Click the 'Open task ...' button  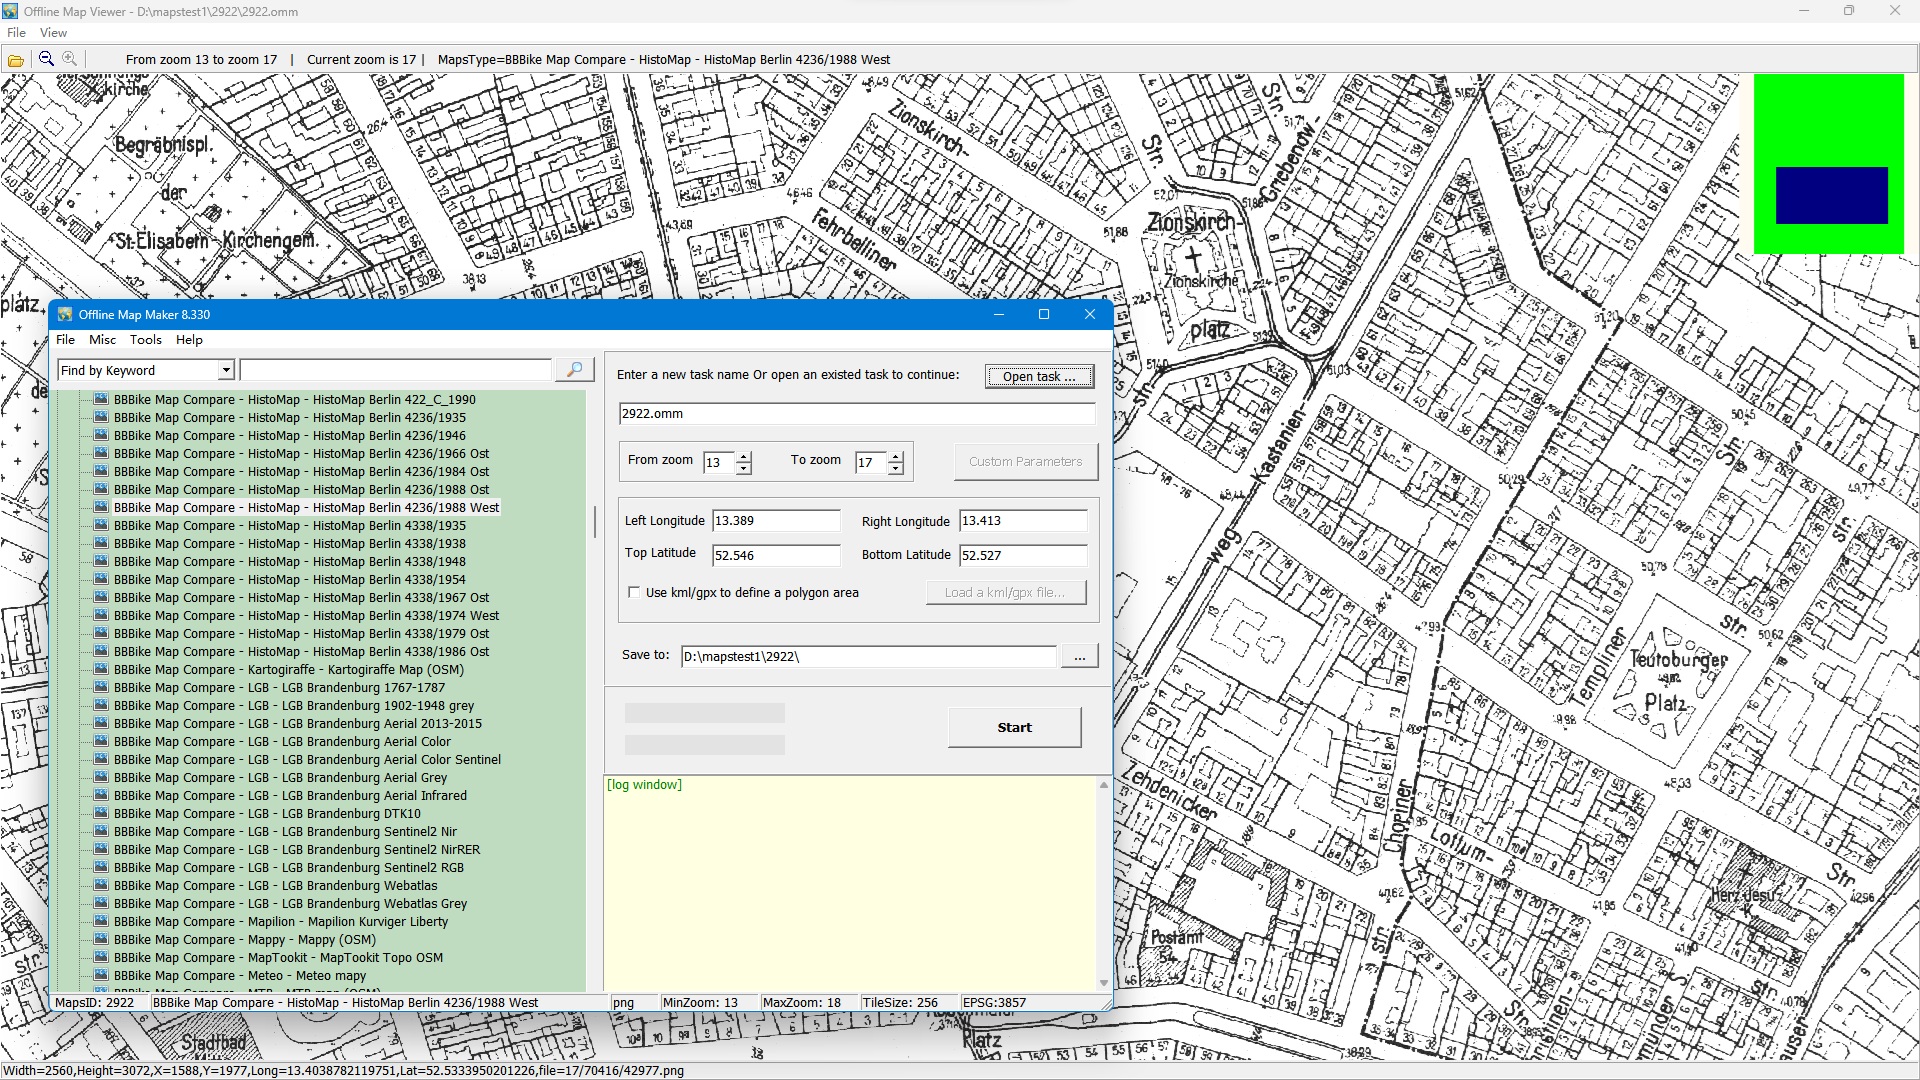tap(1039, 376)
